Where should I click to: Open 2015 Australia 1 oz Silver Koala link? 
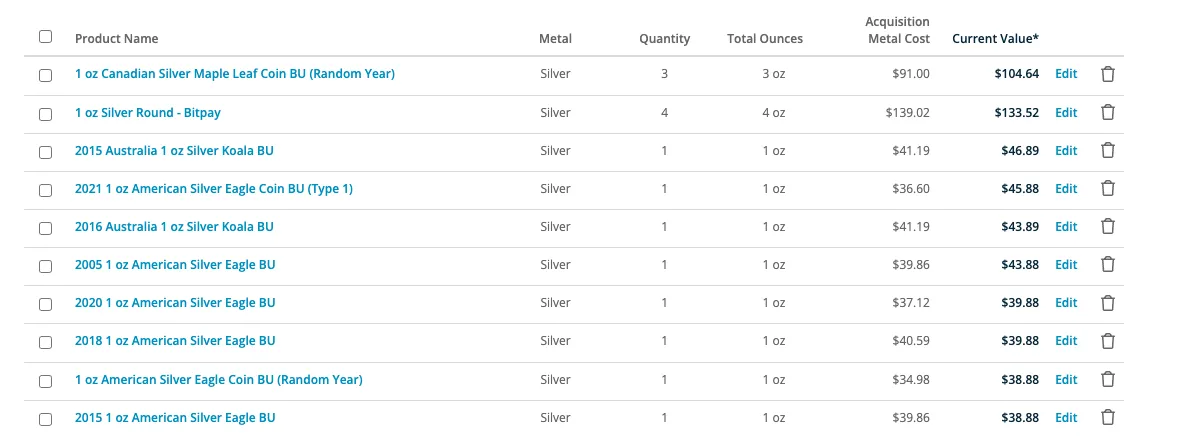pos(174,151)
